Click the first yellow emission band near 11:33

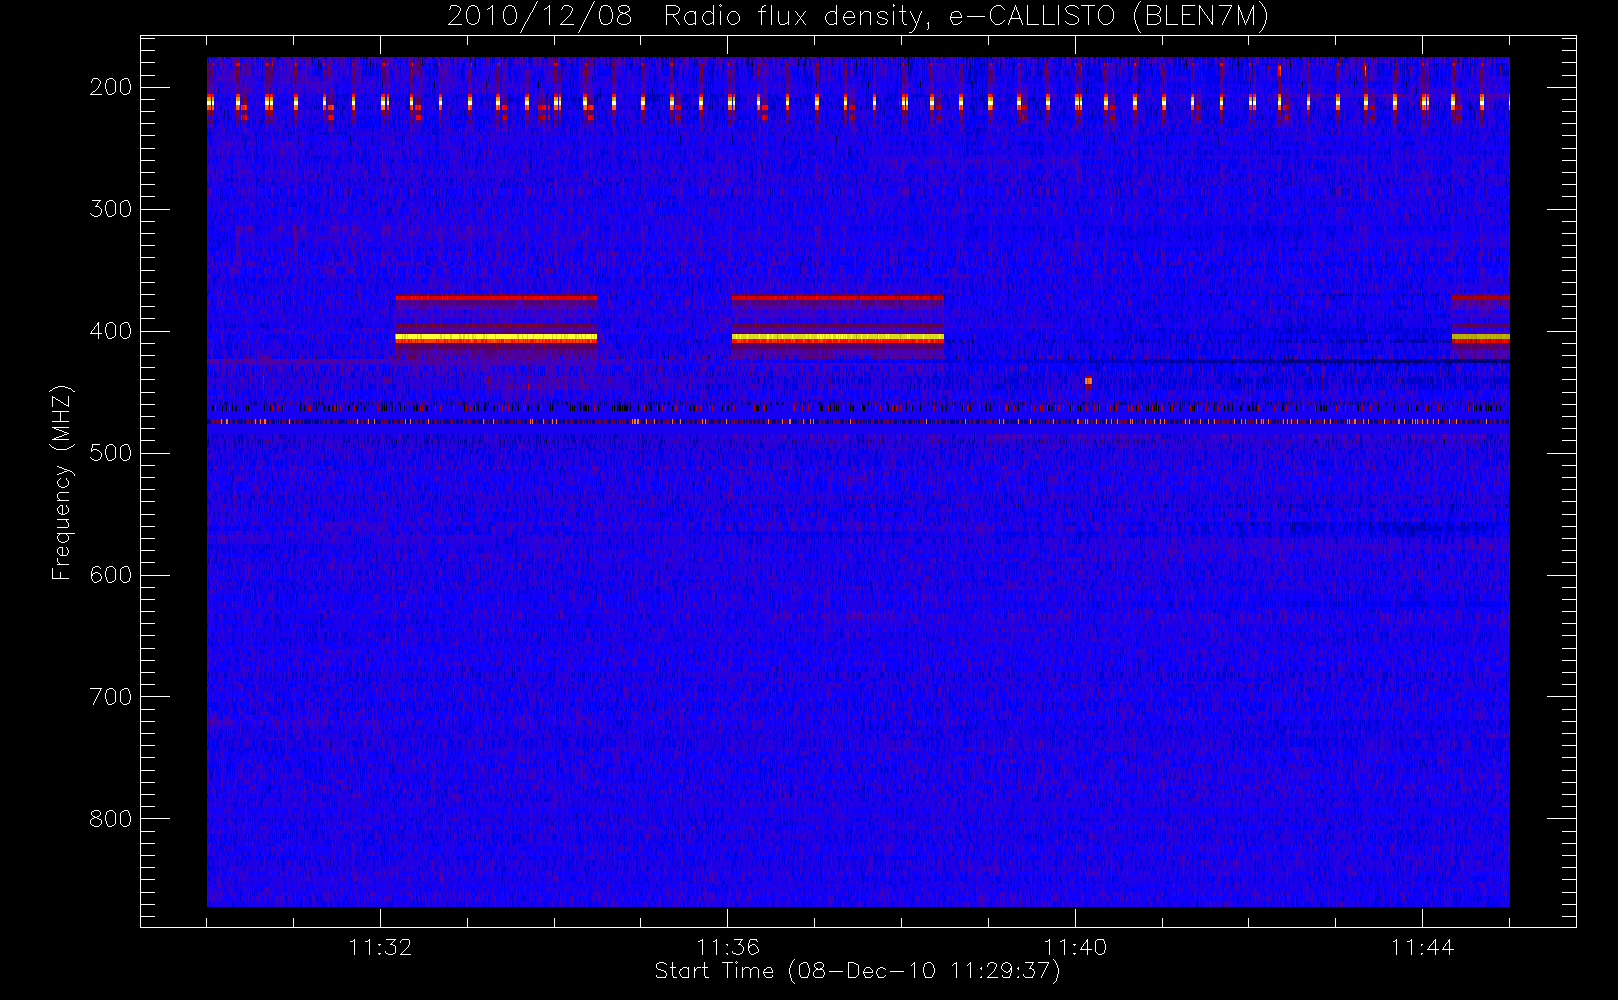[x=496, y=338]
